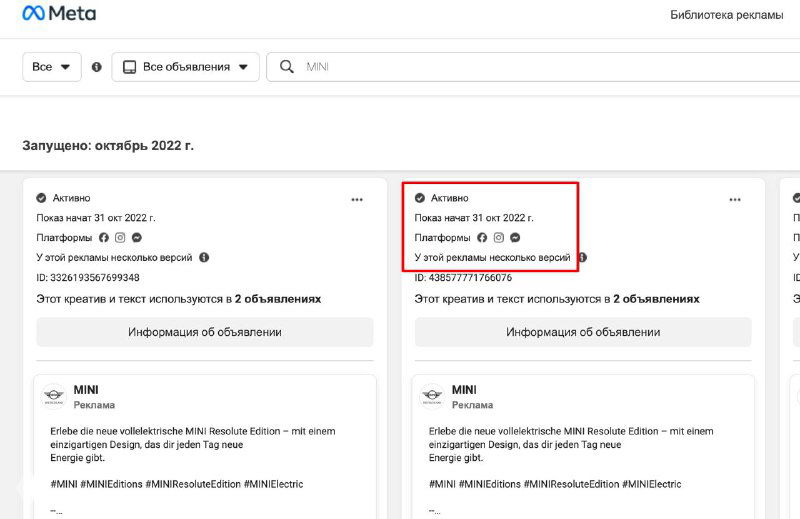This screenshot has height=519, width=800.
Task: Open three-dot menu on first ad card
Action: point(357,199)
